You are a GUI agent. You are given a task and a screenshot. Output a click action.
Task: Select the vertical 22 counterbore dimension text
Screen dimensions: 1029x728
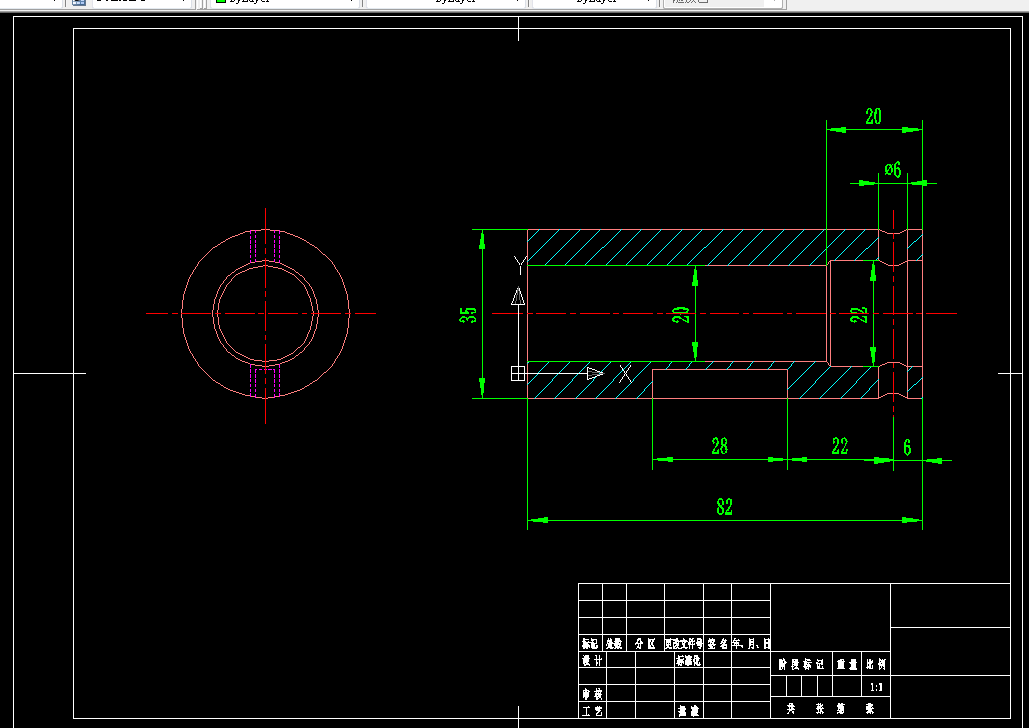click(859, 314)
